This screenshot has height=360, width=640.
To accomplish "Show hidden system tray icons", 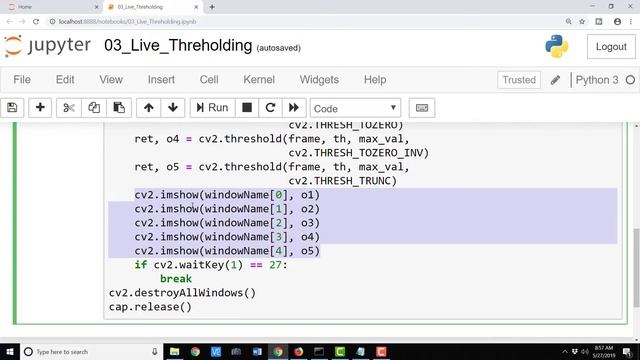I will tap(565, 352).
